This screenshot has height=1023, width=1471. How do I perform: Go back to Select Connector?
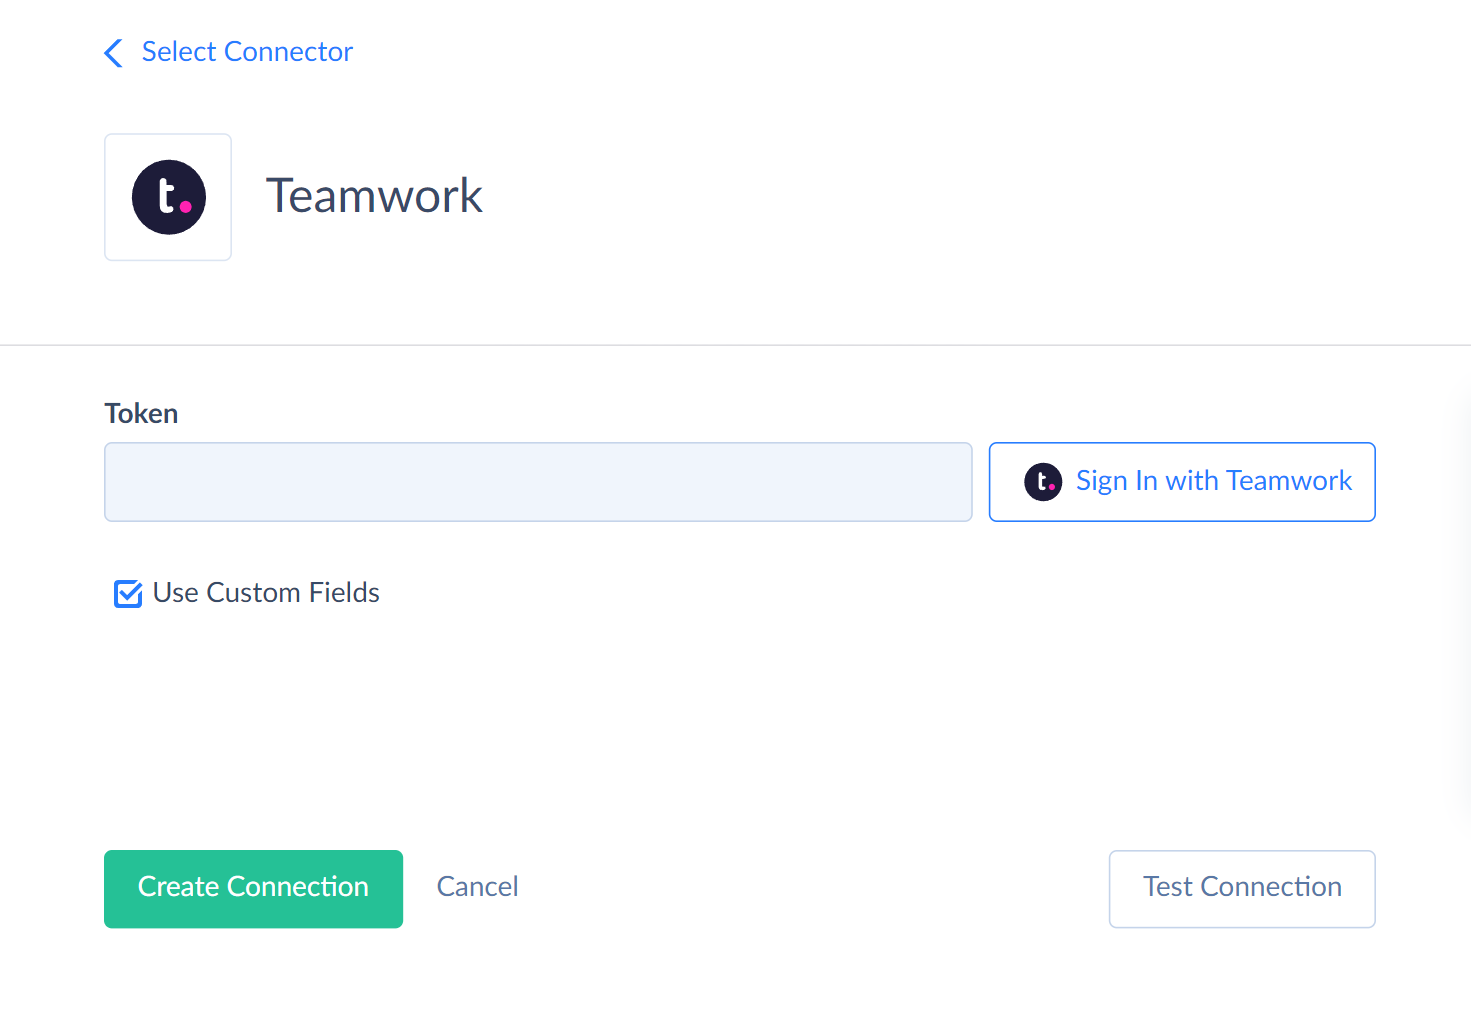247,52
